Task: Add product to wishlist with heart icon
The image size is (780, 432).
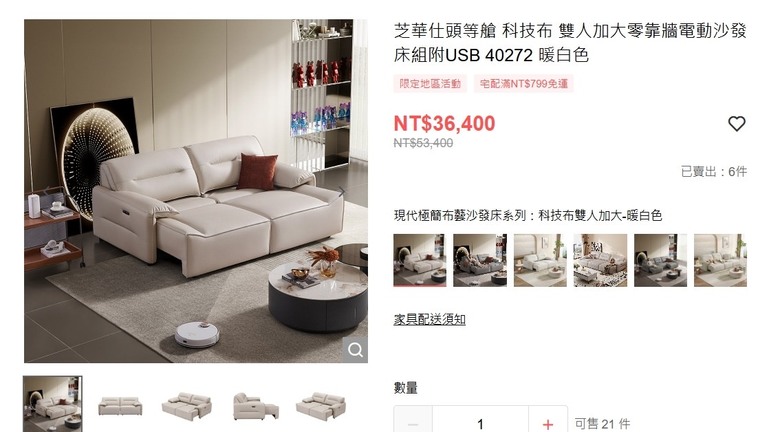Action: 736,123
